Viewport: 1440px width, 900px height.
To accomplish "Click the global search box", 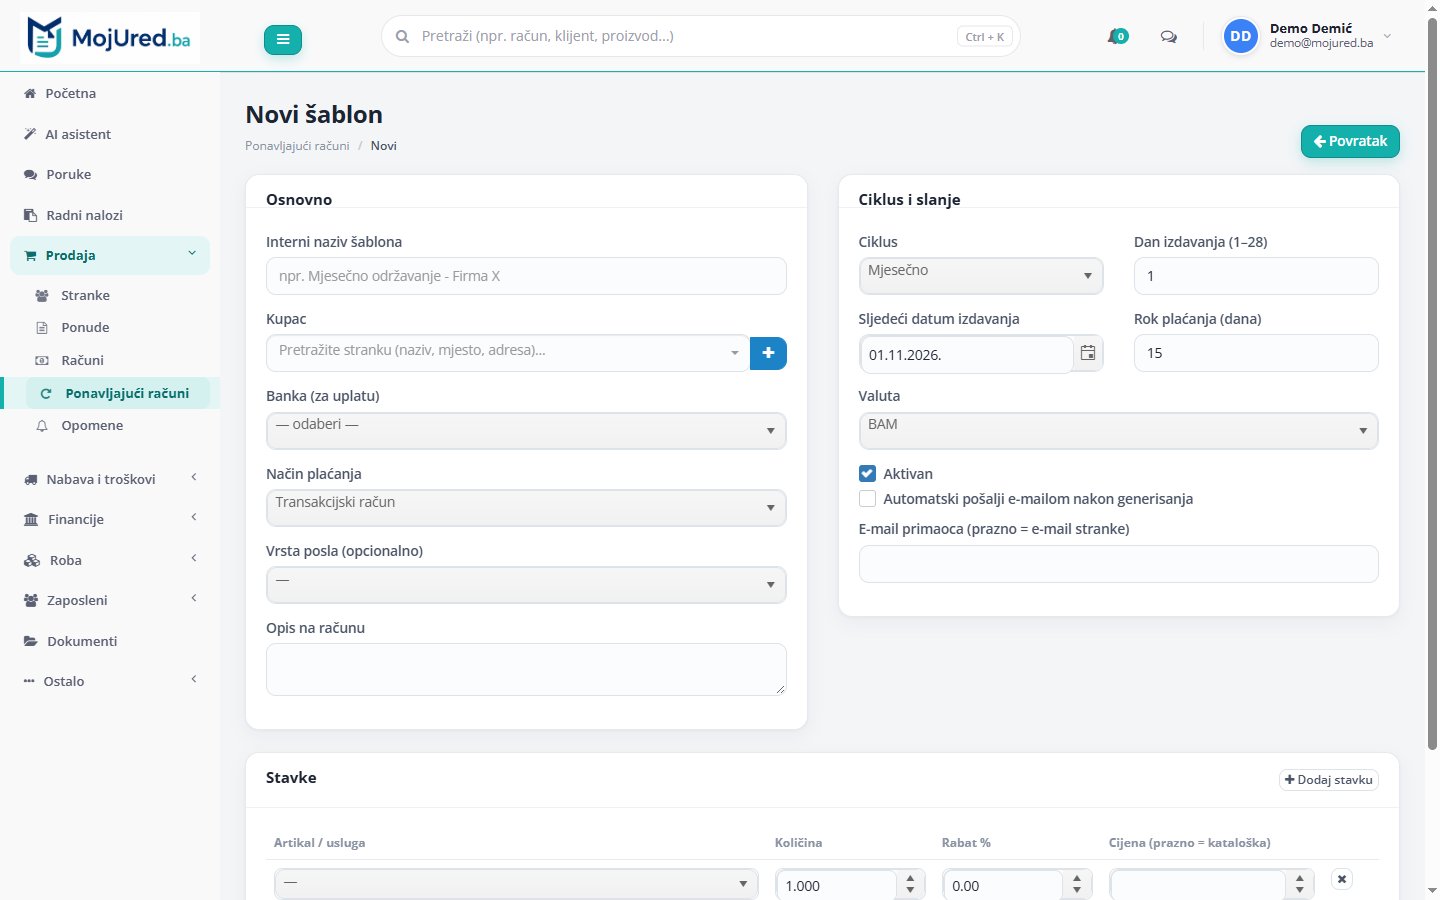I will coord(700,36).
